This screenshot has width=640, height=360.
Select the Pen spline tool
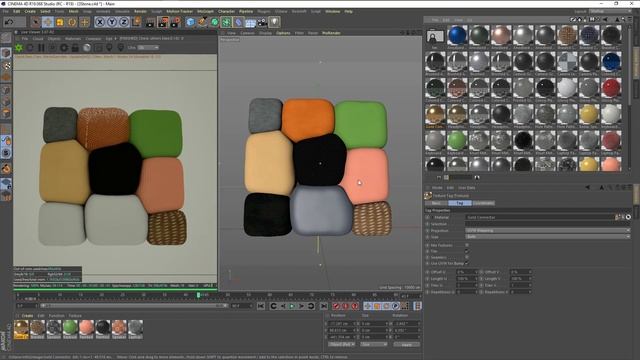202,22
